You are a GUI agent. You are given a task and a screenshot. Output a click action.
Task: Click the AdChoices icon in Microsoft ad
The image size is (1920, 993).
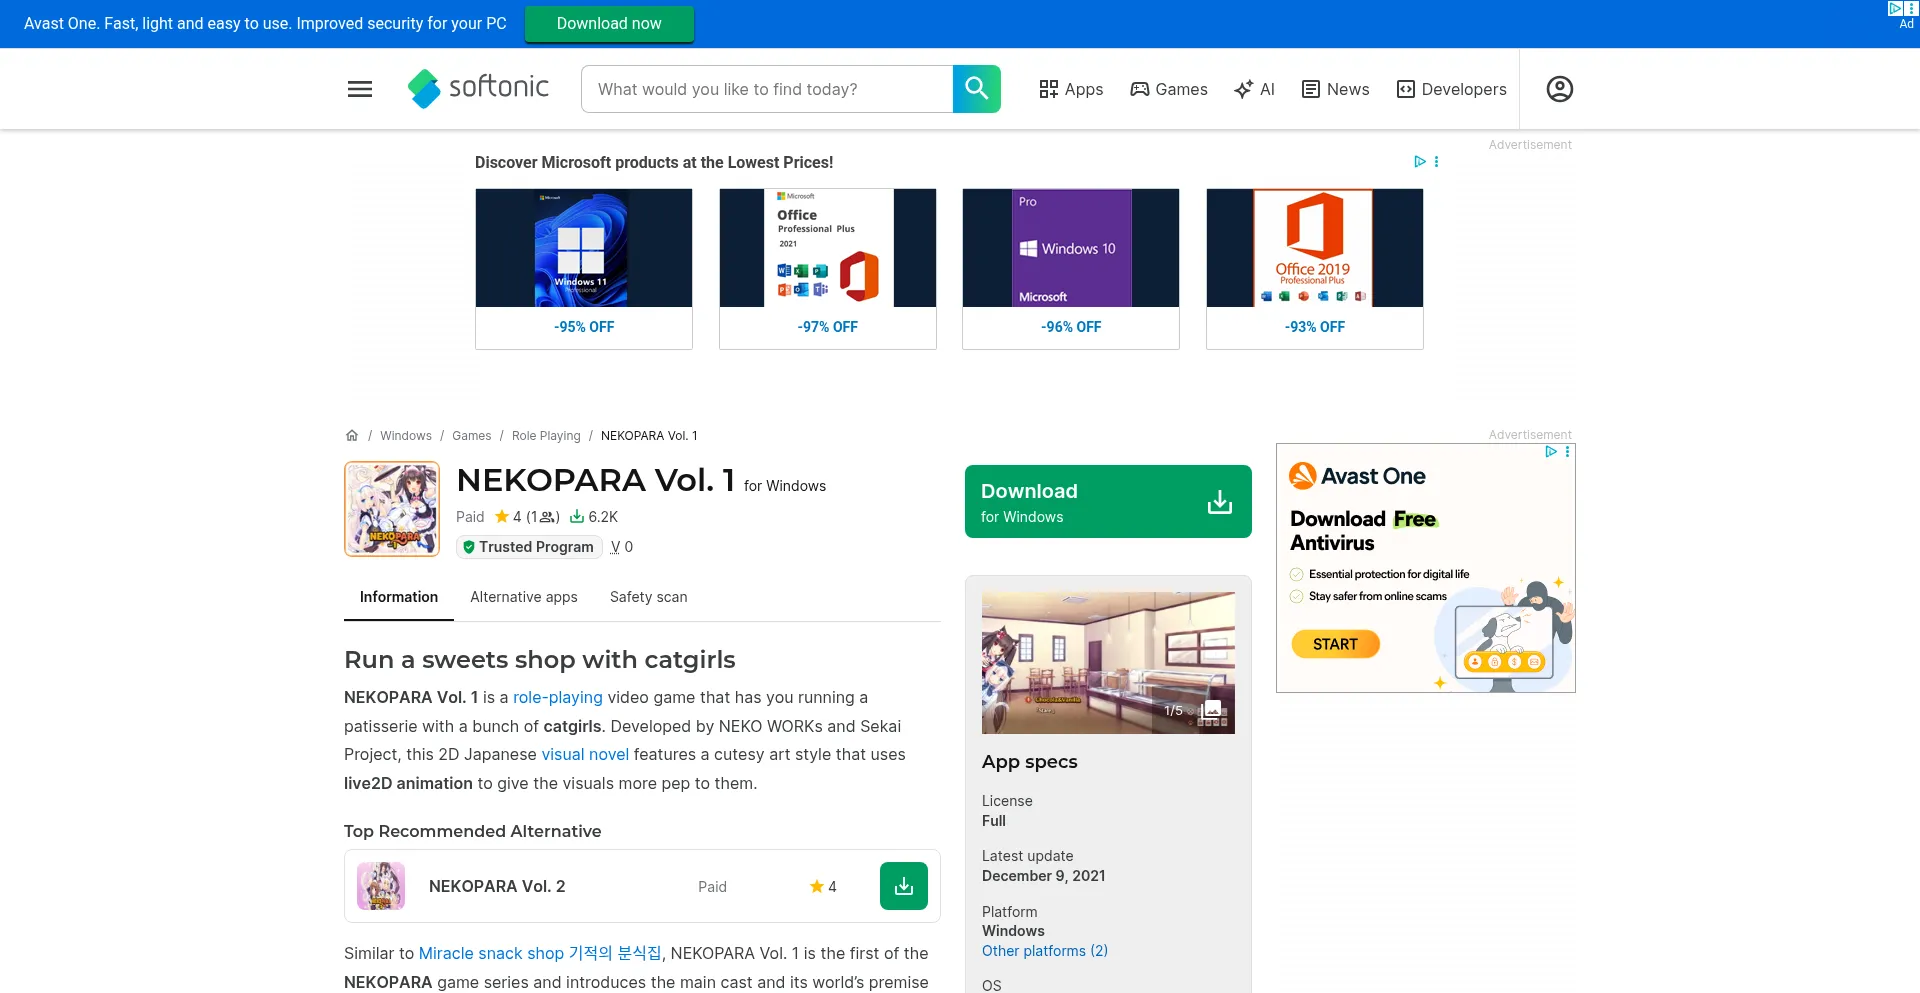tap(1419, 161)
